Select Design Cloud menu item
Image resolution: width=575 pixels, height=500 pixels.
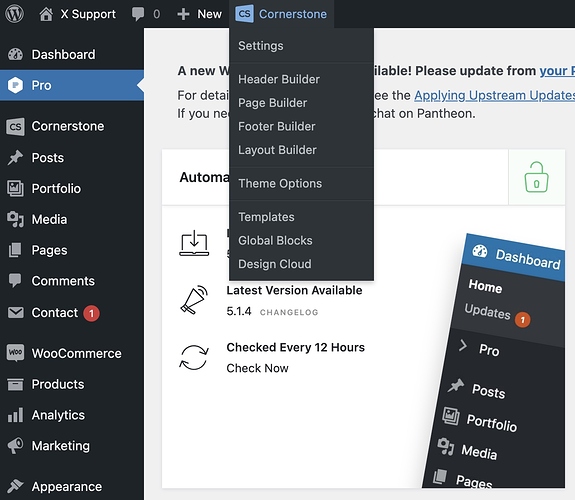click(275, 264)
